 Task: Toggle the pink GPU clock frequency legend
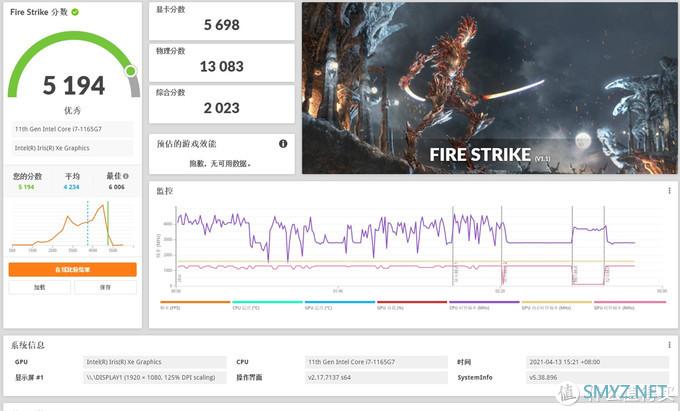click(x=630, y=305)
